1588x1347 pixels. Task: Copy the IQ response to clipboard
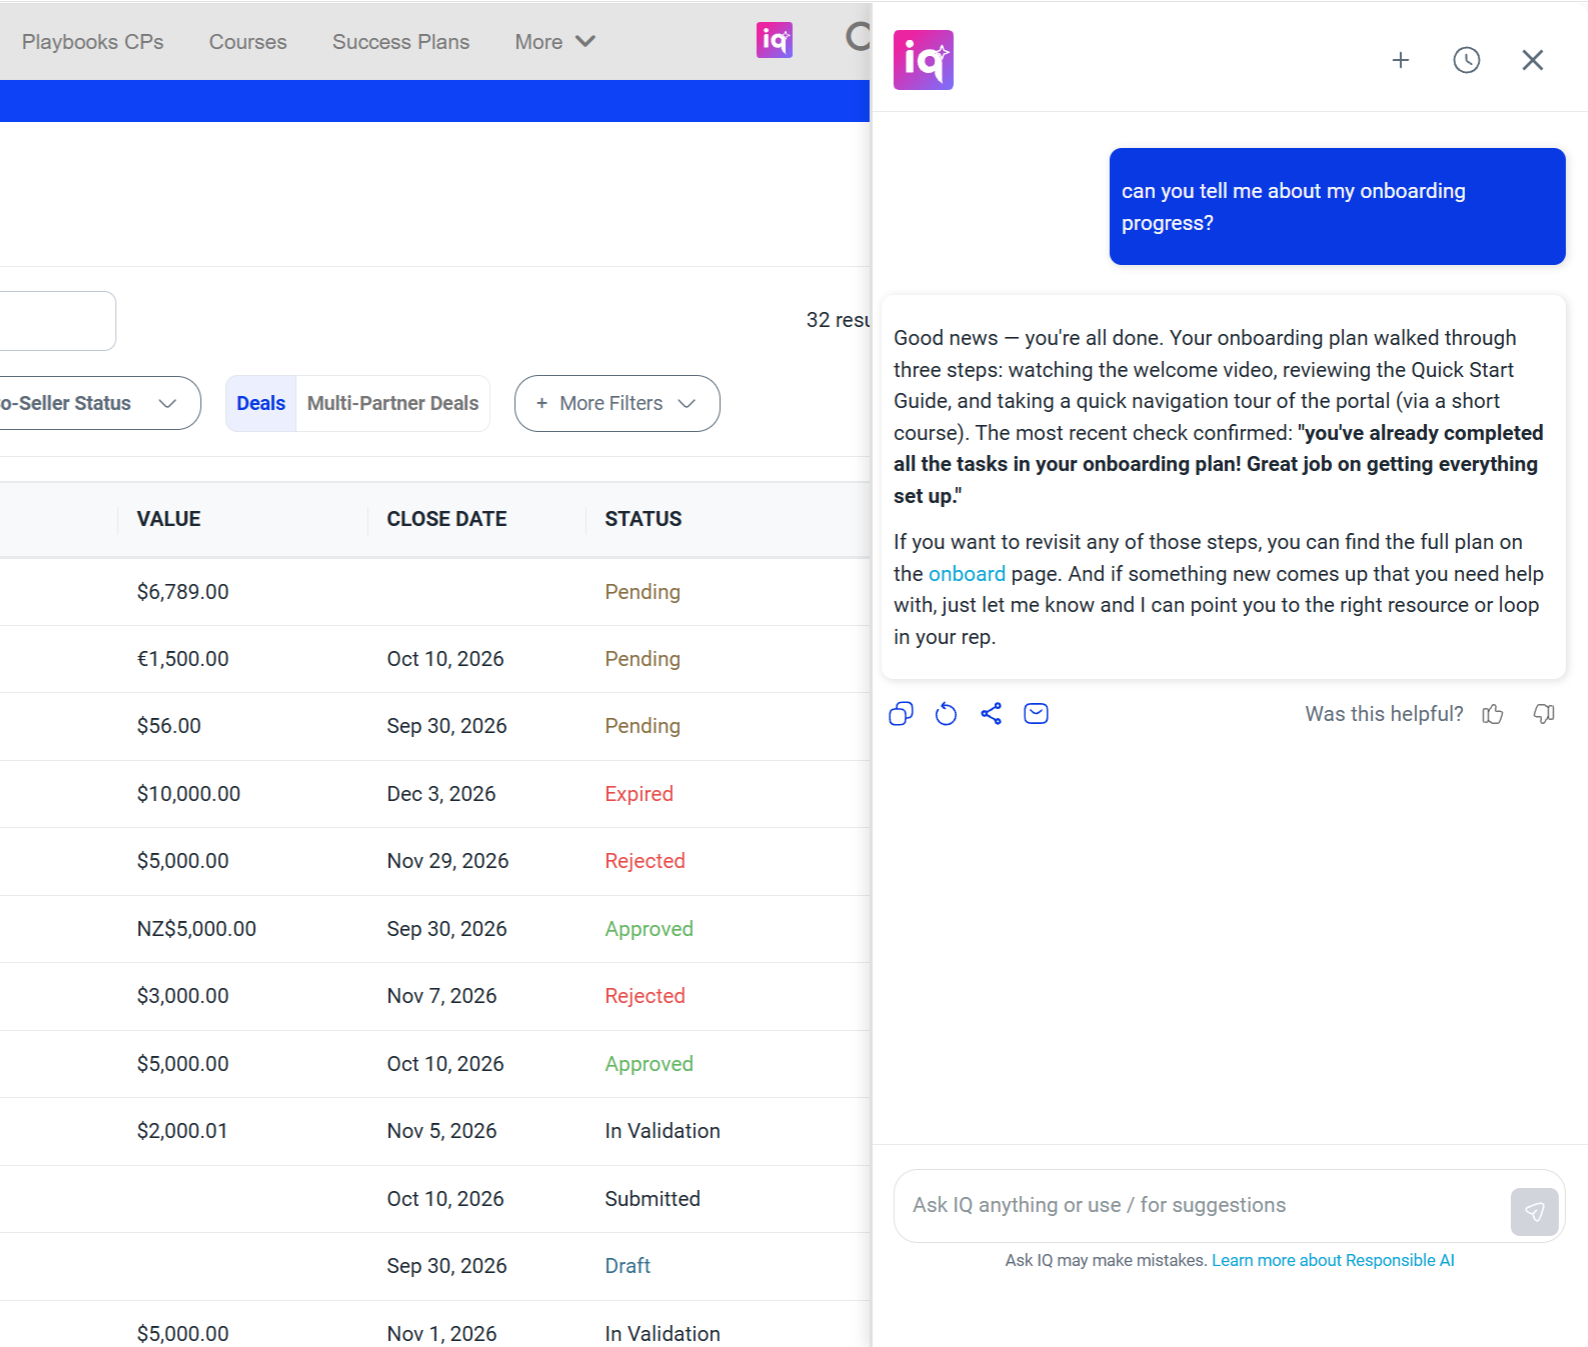(901, 714)
